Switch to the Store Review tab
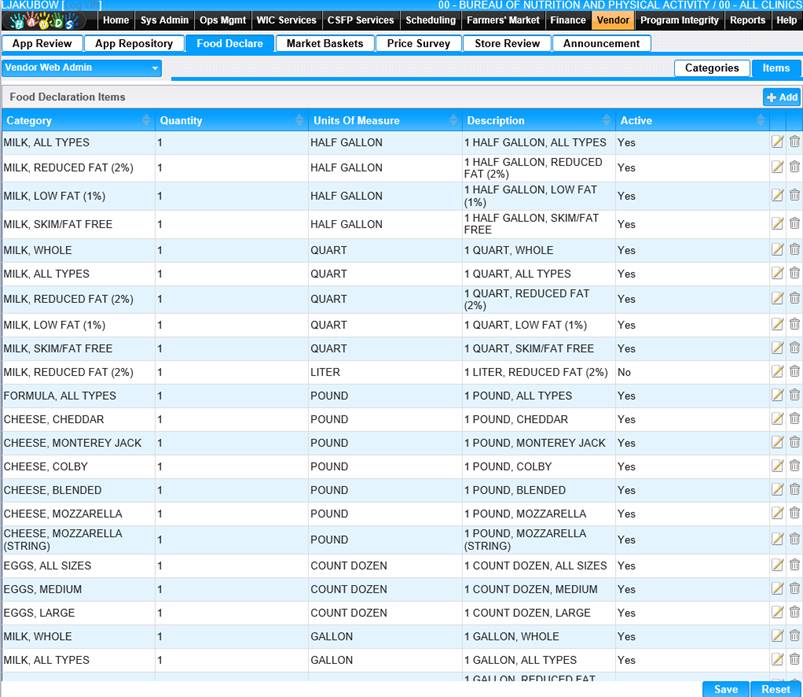This screenshot has height=697, width=803. [507, 44]
